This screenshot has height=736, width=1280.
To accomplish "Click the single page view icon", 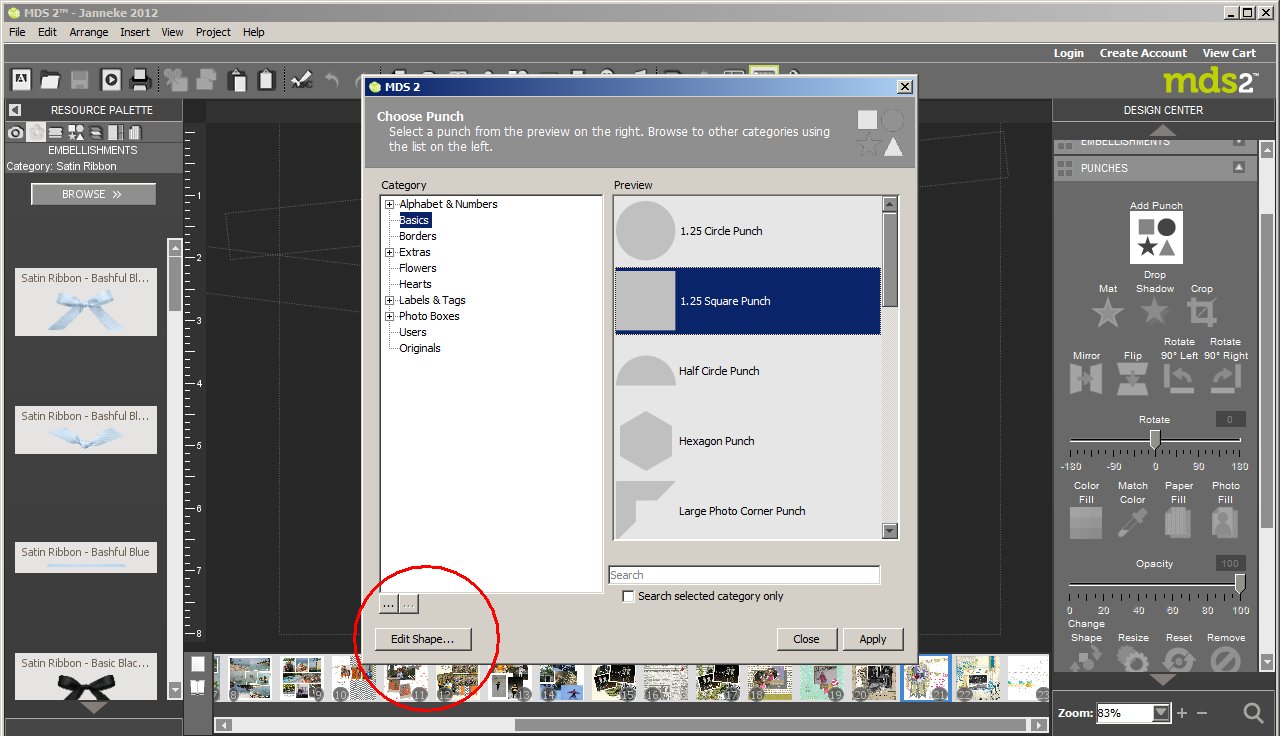I will (x=198, y=664).
